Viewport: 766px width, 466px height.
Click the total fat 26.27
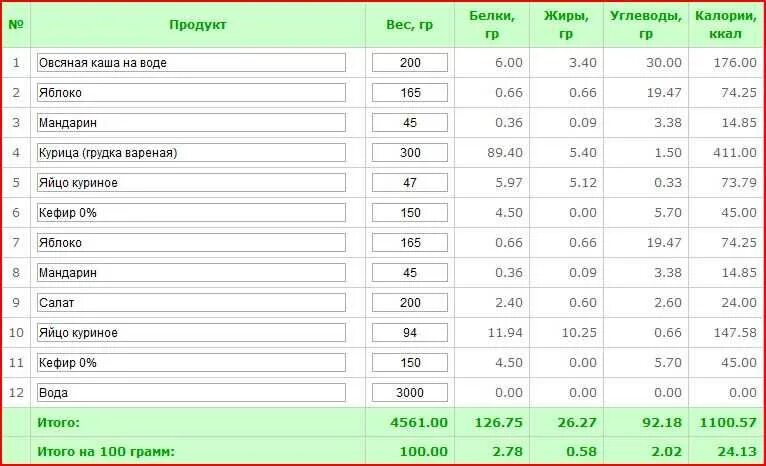coord(577,423)
